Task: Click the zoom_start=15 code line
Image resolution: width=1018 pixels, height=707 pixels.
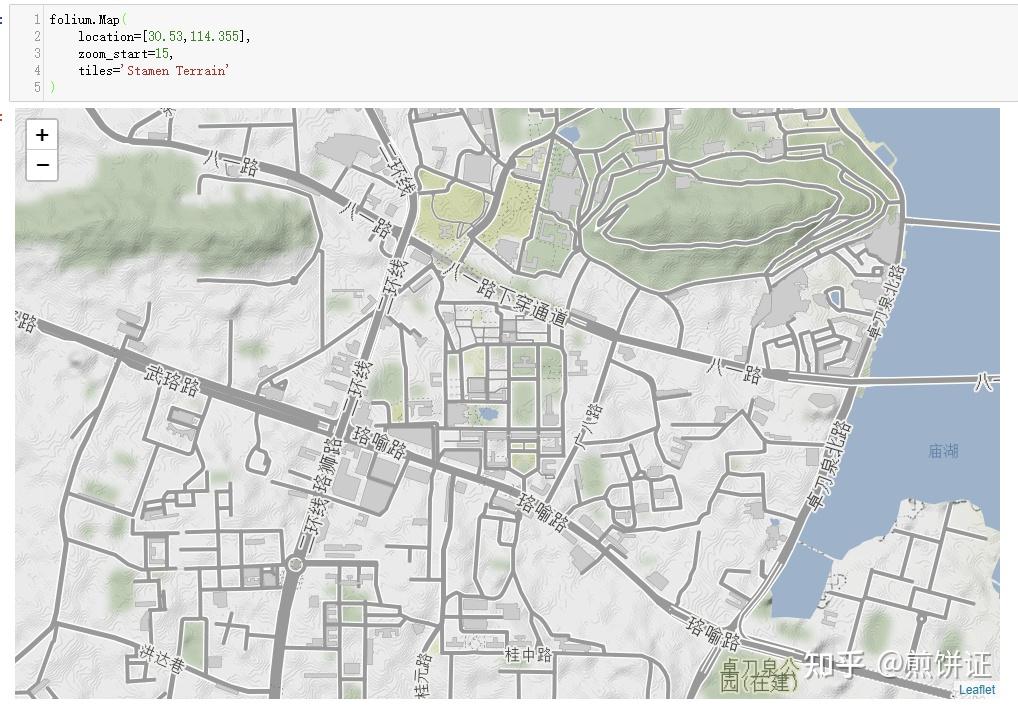Action: point(125,53)
